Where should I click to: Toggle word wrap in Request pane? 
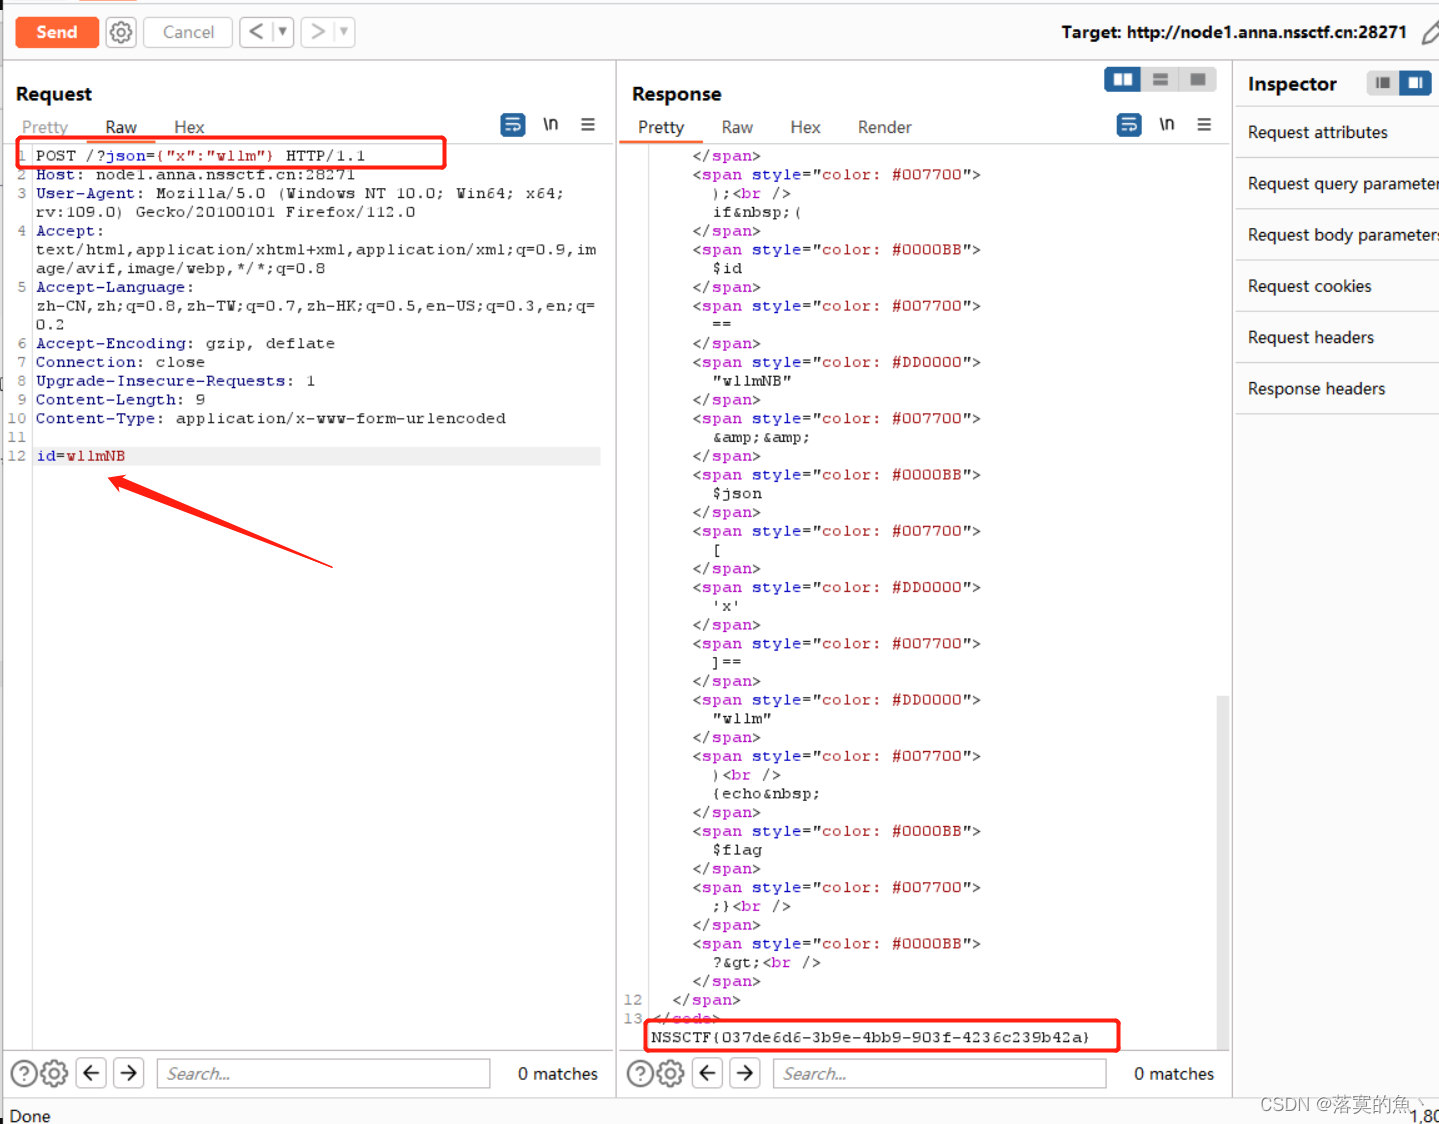[513, 125]
